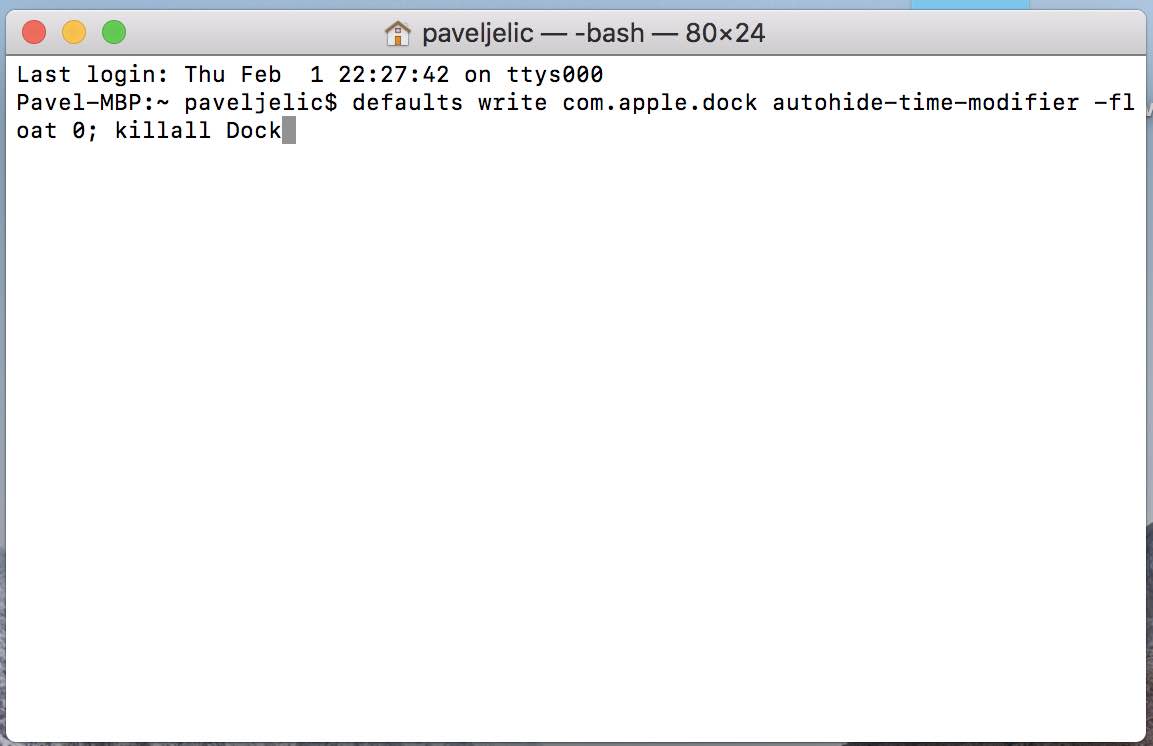Click the empty area of the terminal
This screenshot has width=1153, height=746.
click(576, 450)
